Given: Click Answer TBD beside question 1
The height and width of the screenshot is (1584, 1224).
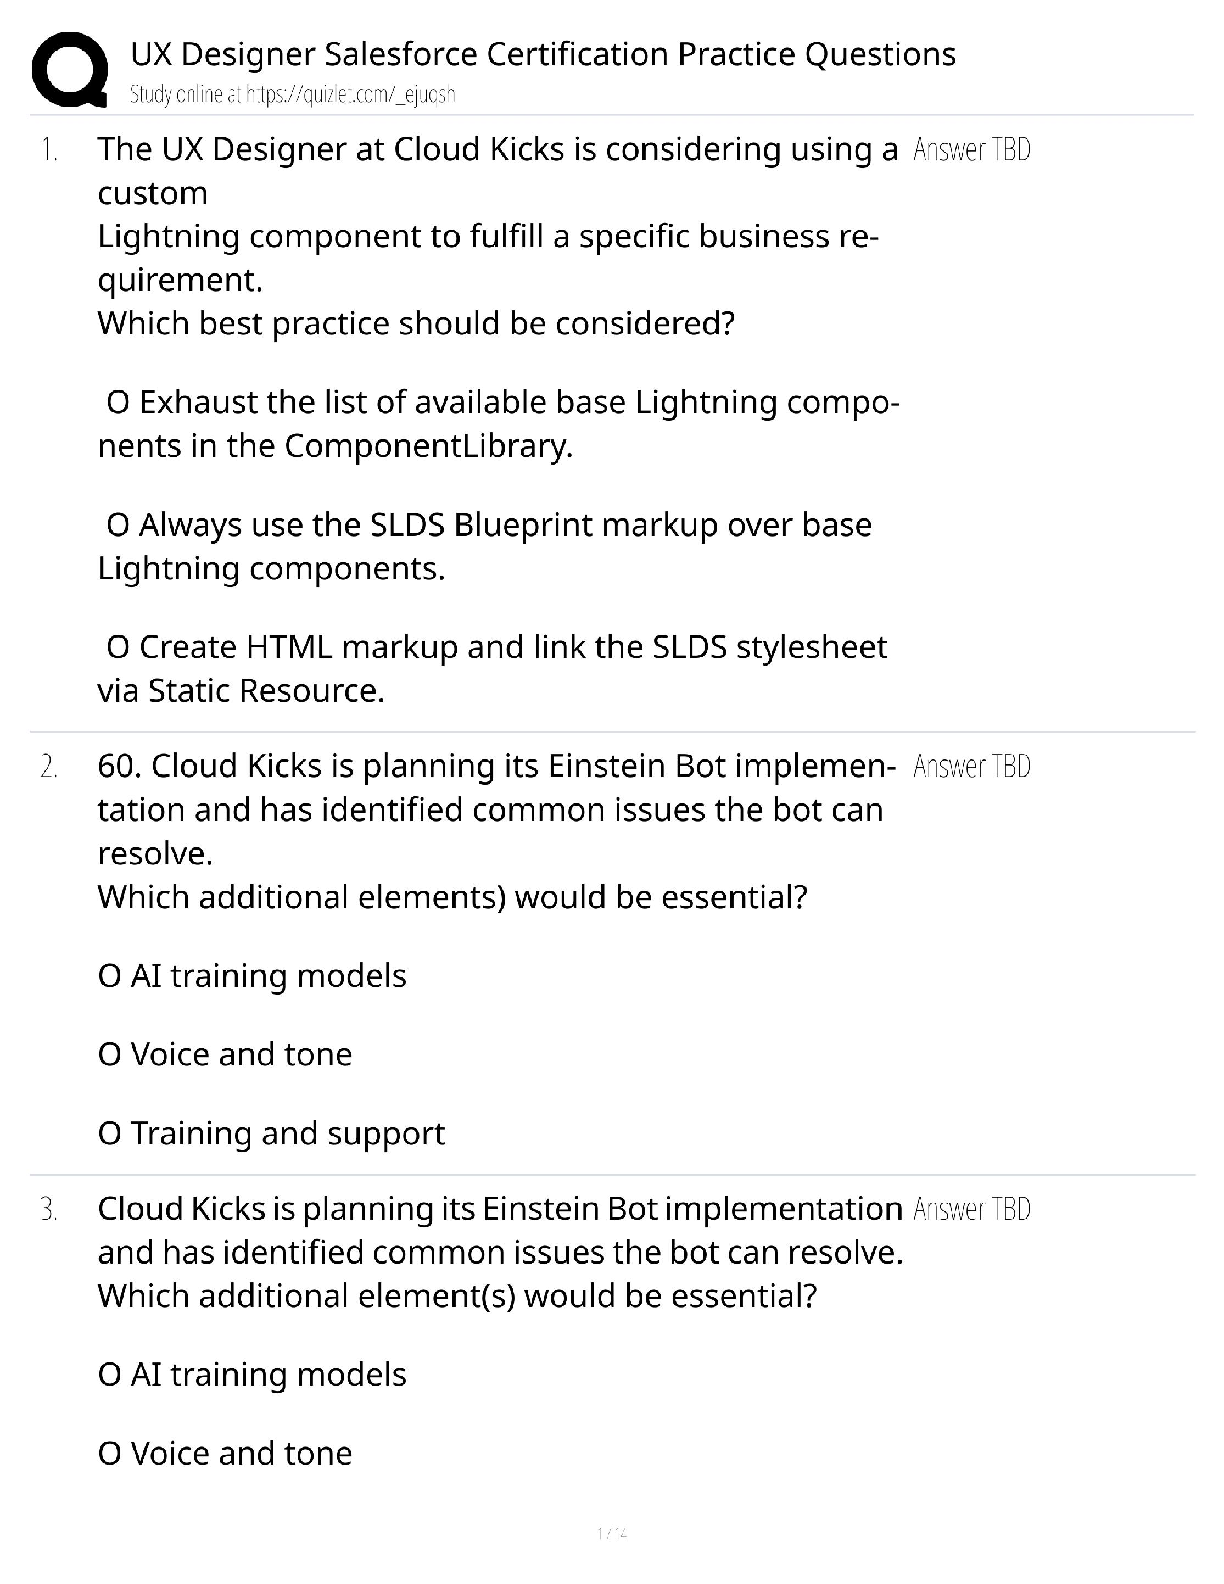Looking at the screenshot, I should [971, 150].
